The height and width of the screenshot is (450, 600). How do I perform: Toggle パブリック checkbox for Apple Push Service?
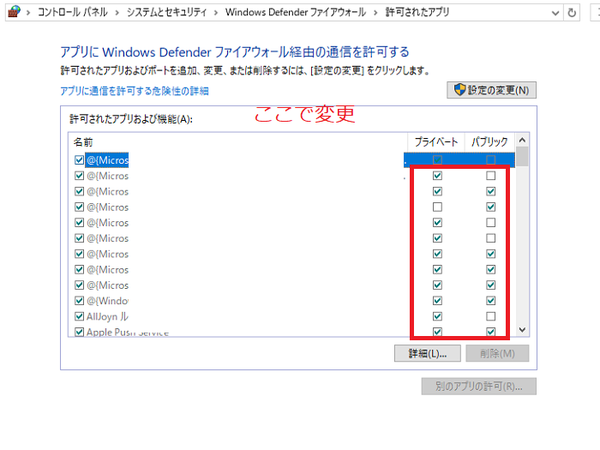point(491,332)
